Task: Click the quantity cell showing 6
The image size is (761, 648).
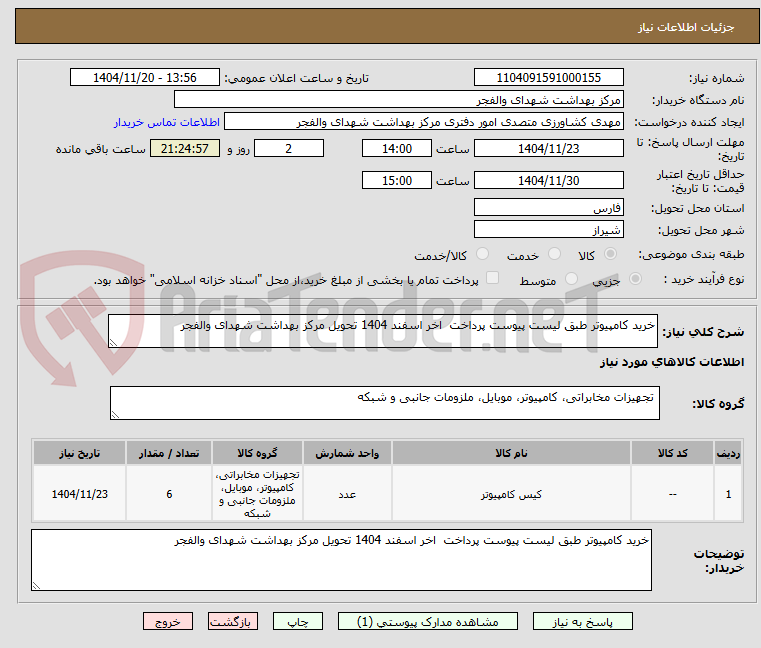Action: 168,494
